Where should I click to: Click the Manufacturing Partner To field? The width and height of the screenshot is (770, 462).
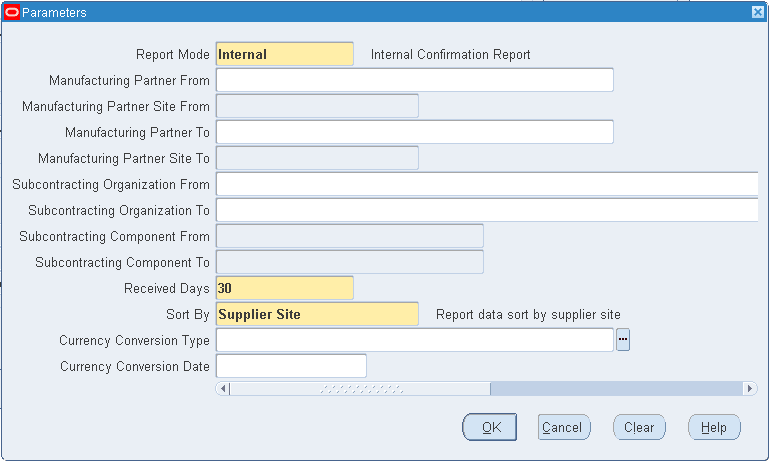[414, 132]
